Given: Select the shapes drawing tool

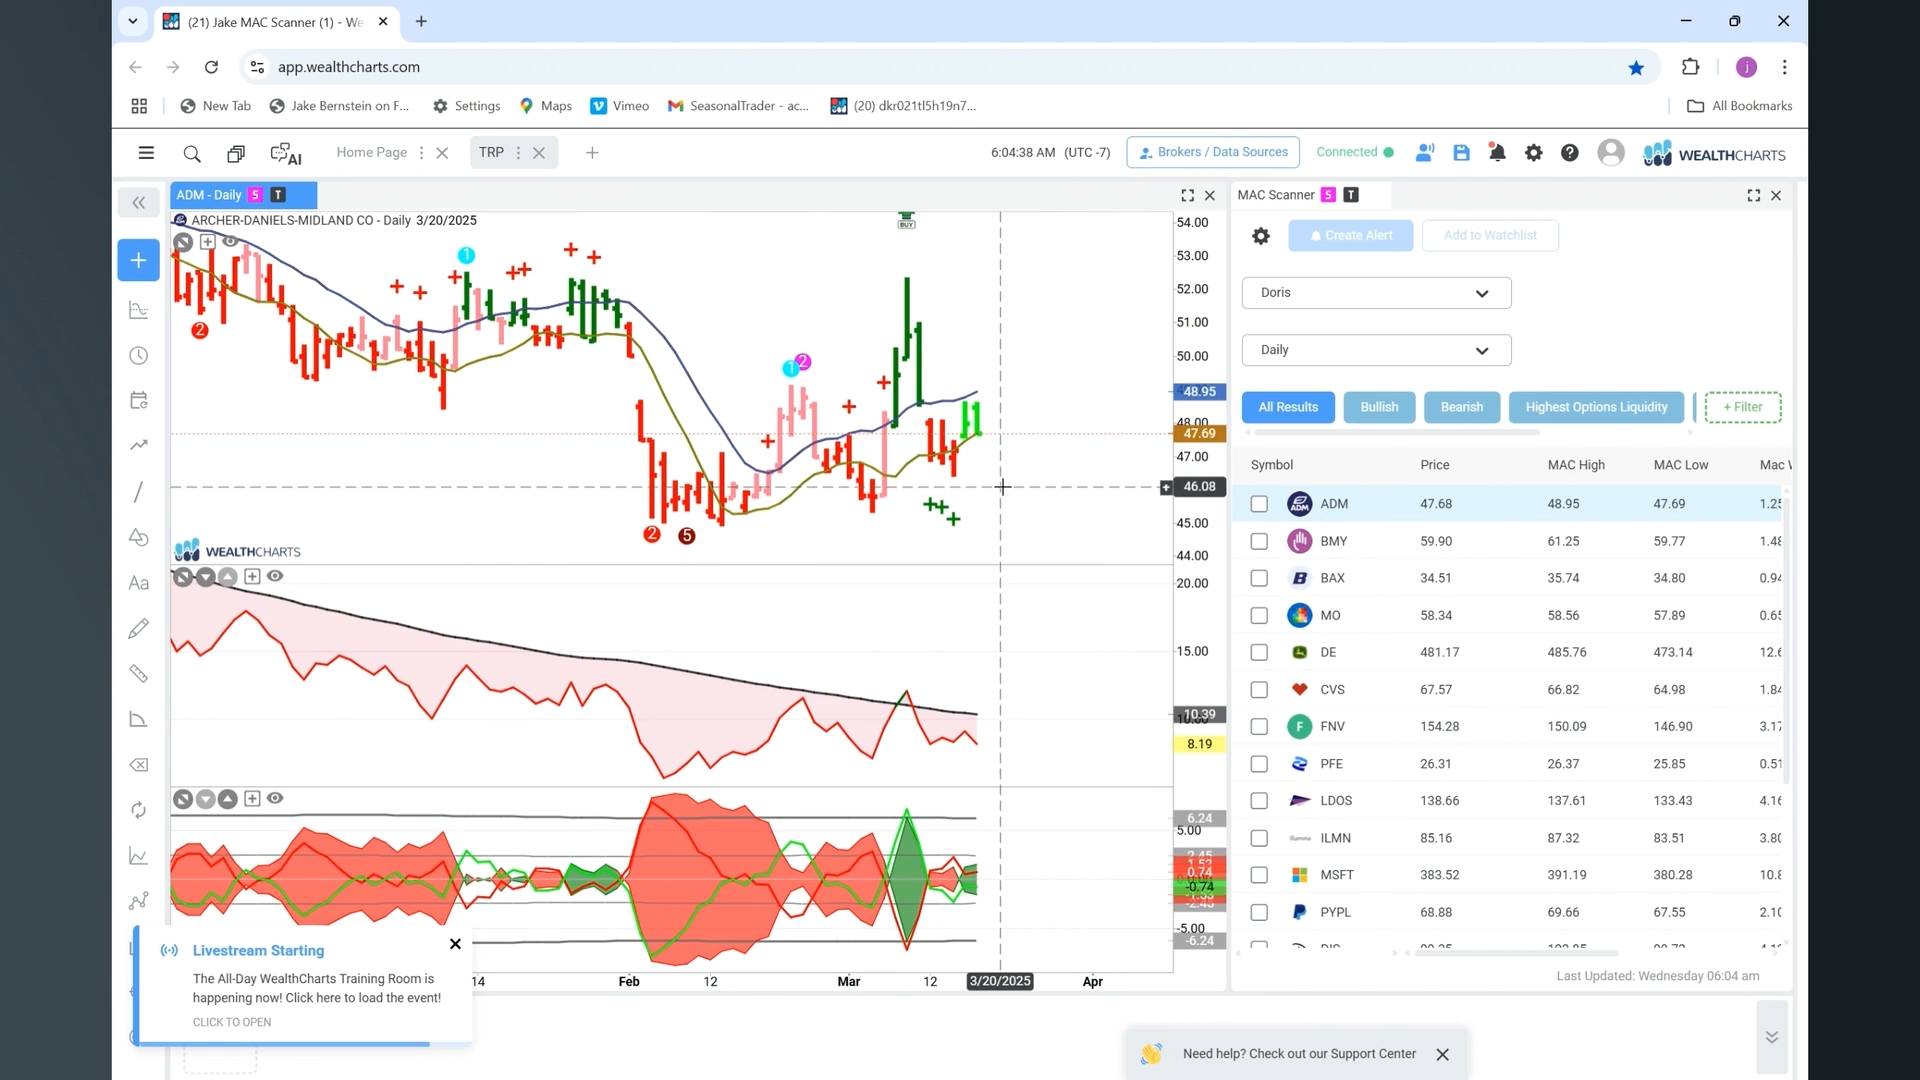Looking at the screenshot, I should pyautogui.click(x=139, y=538).
